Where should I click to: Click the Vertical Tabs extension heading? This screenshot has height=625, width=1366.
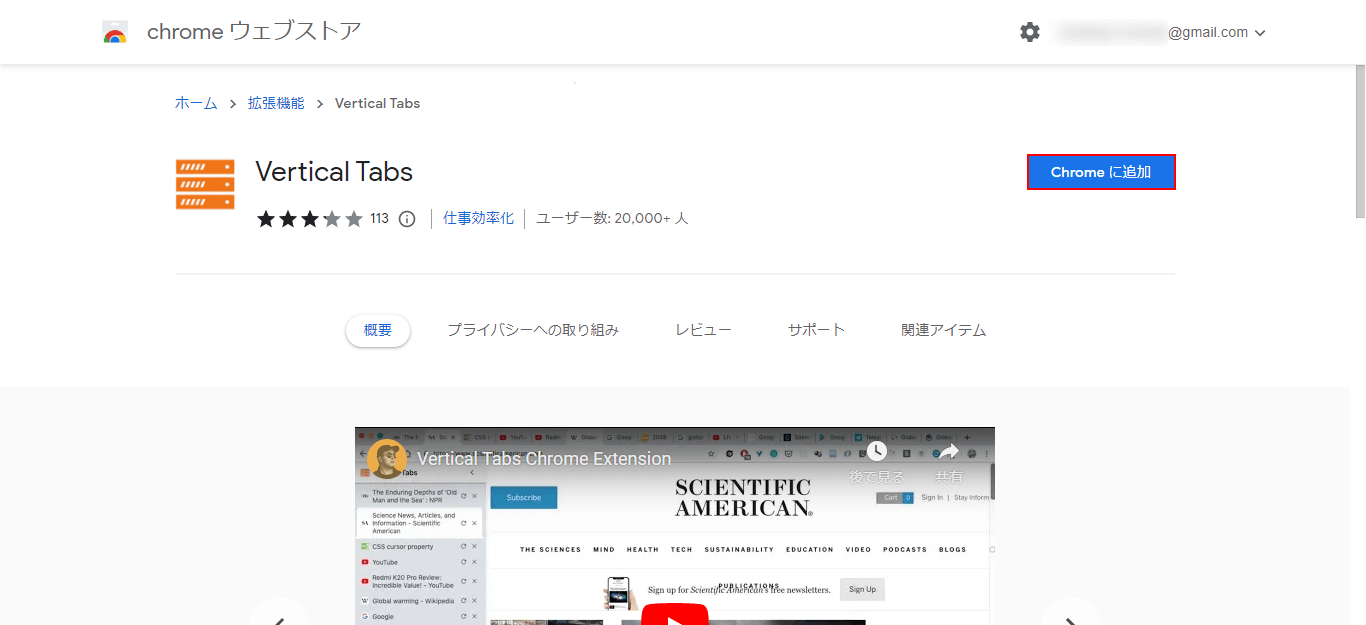334,172
